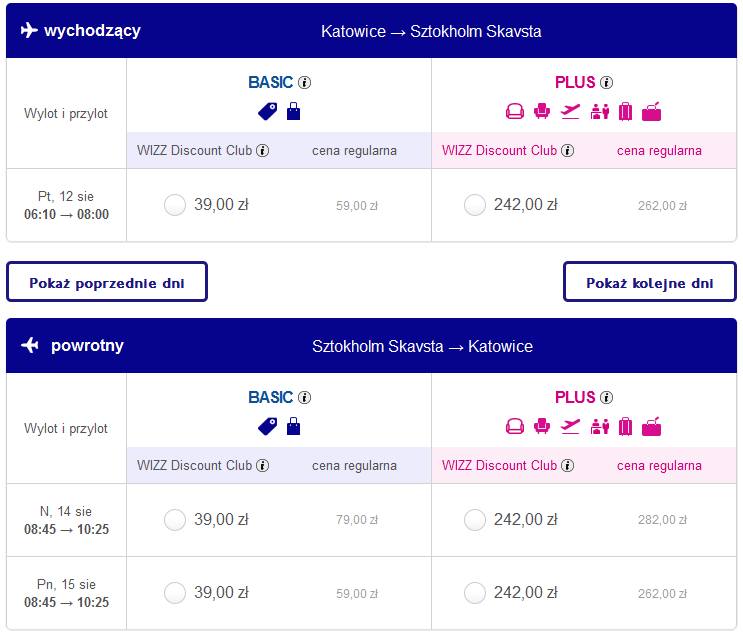743x640 pixels.
Task: Click the return BASIC small bag icon
Action: click(293, 426)
